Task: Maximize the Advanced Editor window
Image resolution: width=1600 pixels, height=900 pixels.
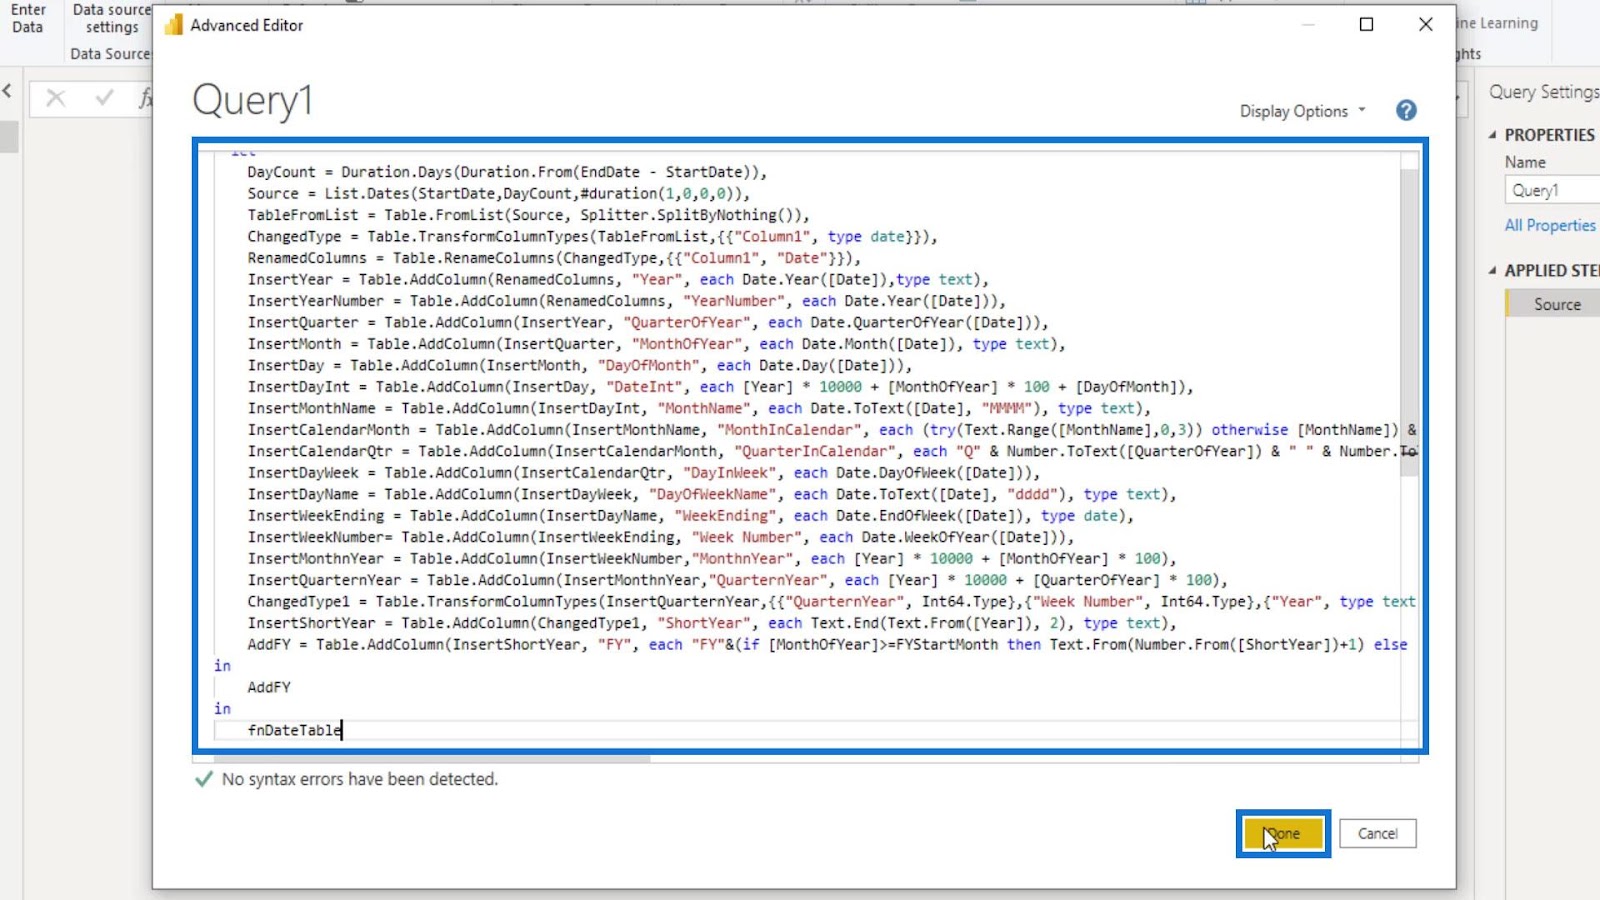Action: [1366, 24]
